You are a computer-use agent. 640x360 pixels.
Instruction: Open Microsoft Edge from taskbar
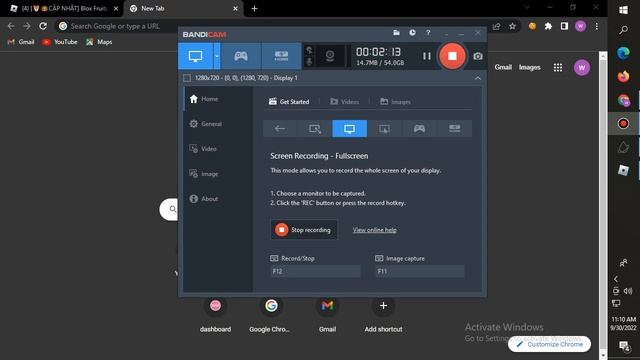click(x=623, y=53)
